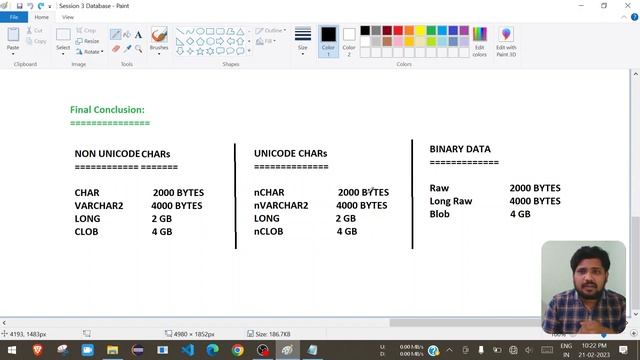This screenshot has height=360, width=640.
Task: Click the Resize button
Action: (x=87, y=41)
